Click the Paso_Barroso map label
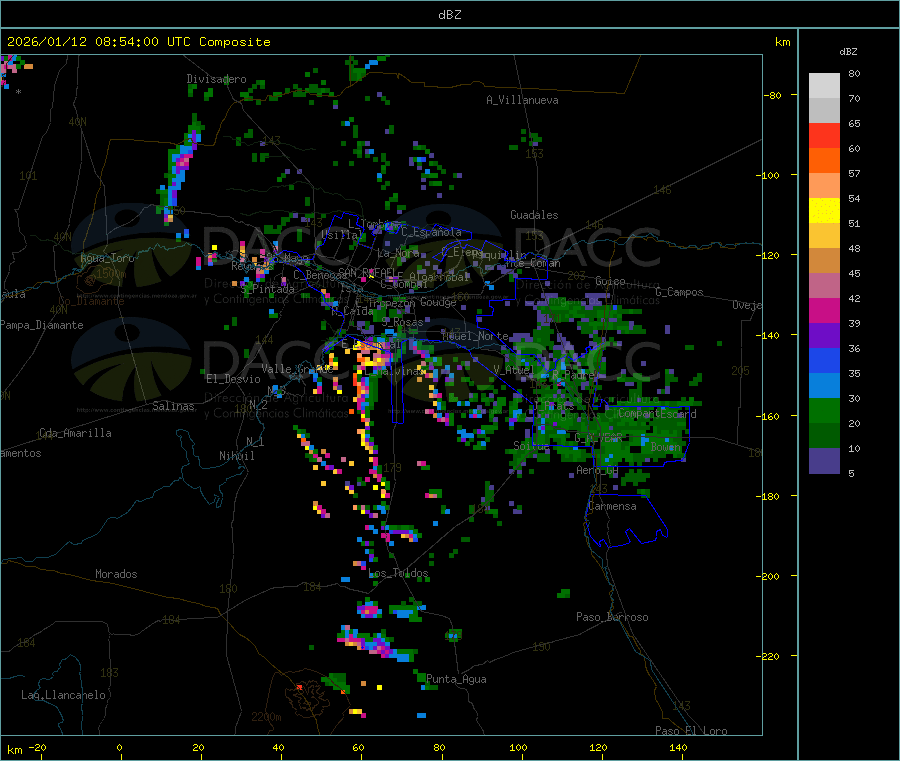Screen dimensions: 900x761 [612, 617]
